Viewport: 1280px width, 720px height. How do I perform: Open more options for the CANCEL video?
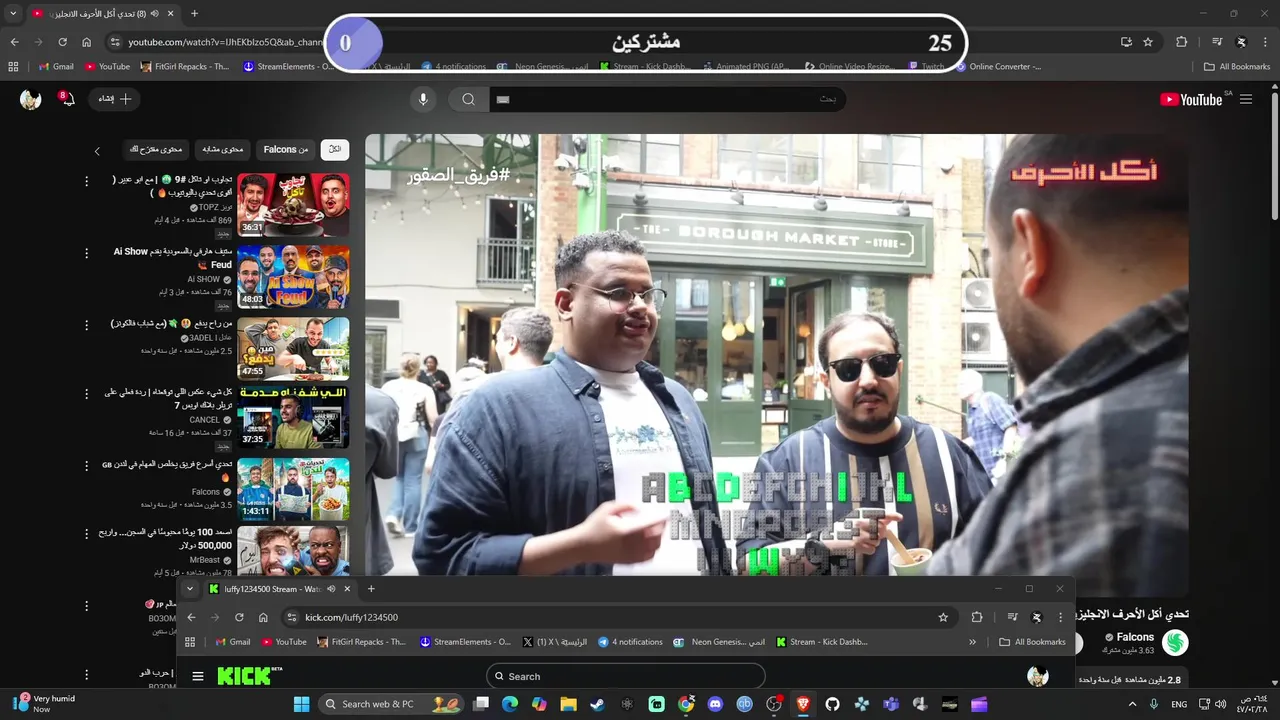tap(86, 393)
